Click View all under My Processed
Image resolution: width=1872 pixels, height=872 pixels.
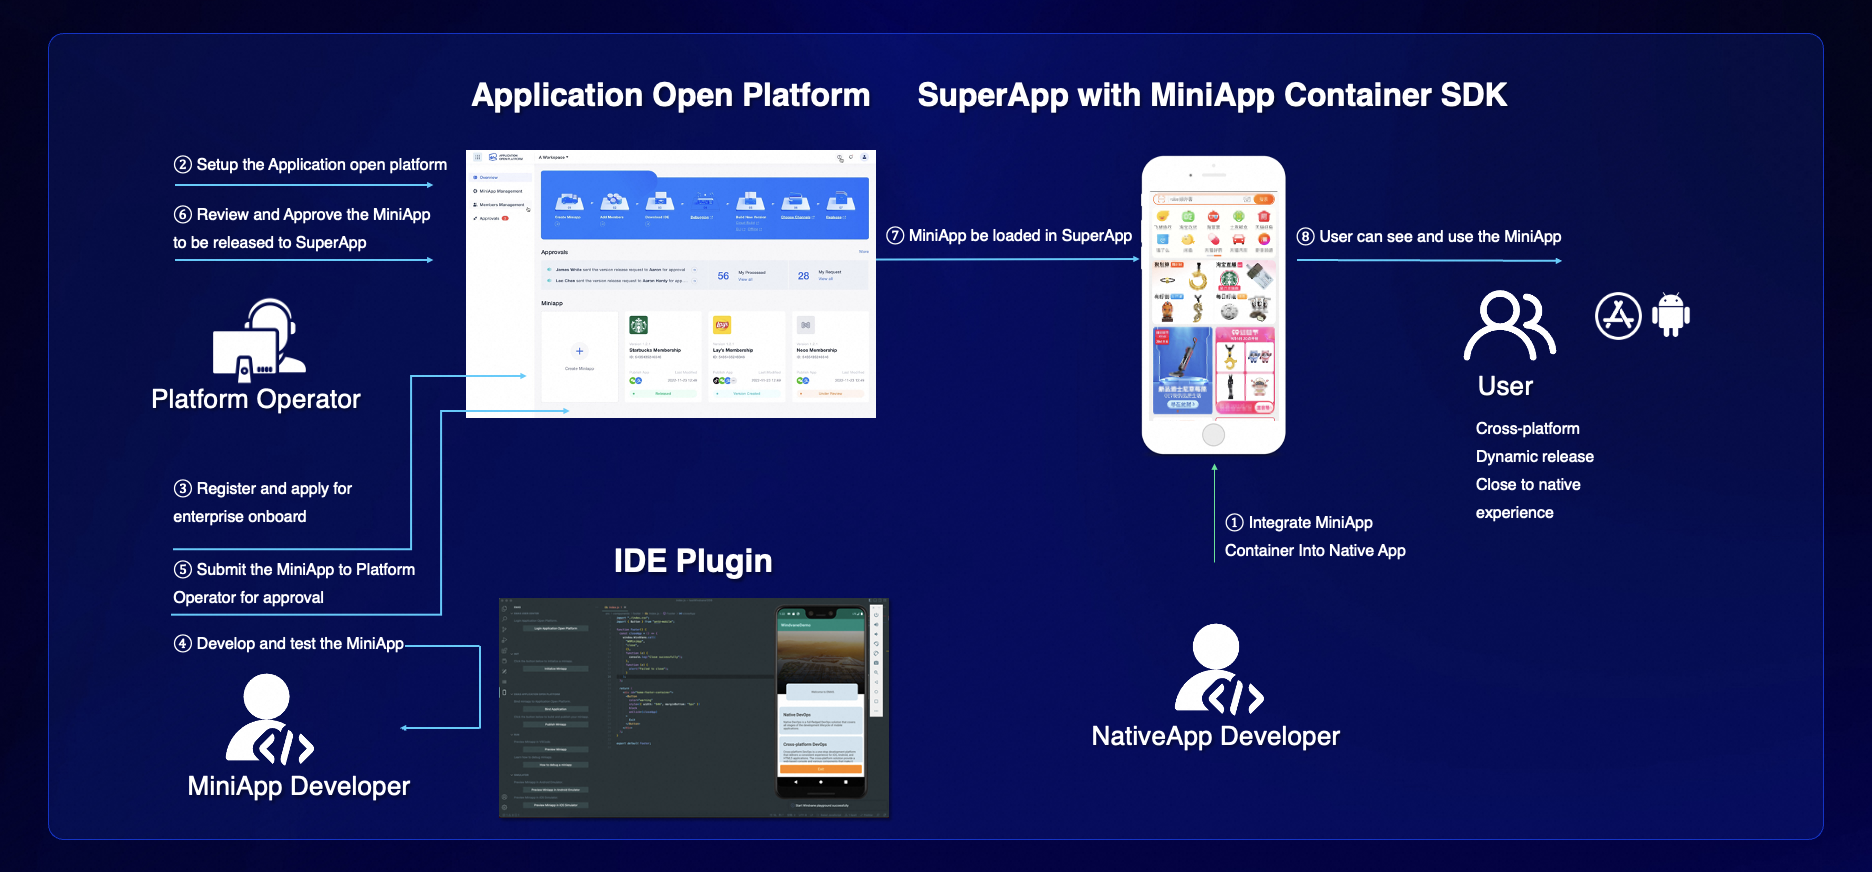[x=745, y=279]
